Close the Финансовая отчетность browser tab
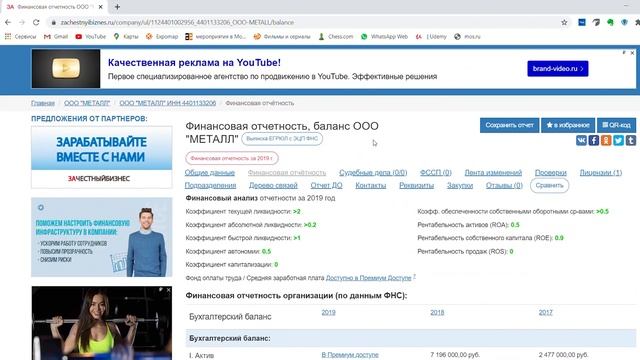Screen dimensions: 640x360 101,7
